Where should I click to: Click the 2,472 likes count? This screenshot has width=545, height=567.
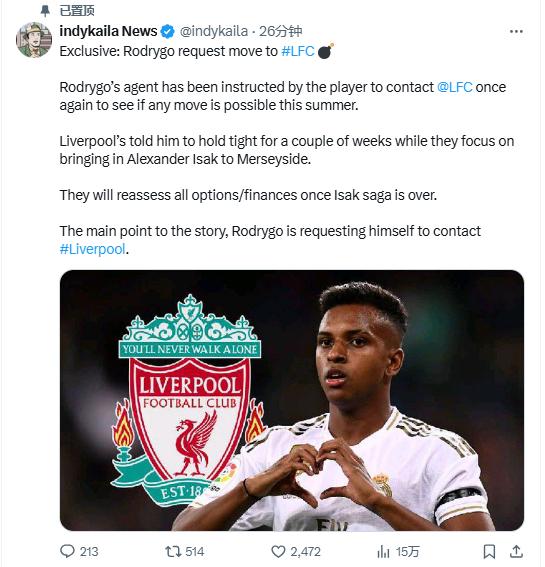coord(305,552)
